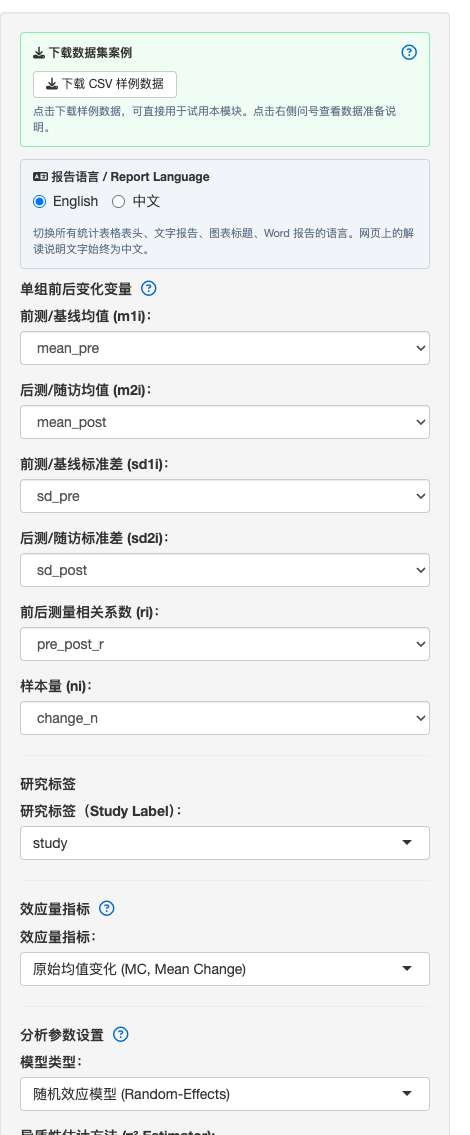This screenshot has height=1135, width=470.
Task: Expand the effect size measure selector (MC, Mean Change)
Action: click(224, 969)
